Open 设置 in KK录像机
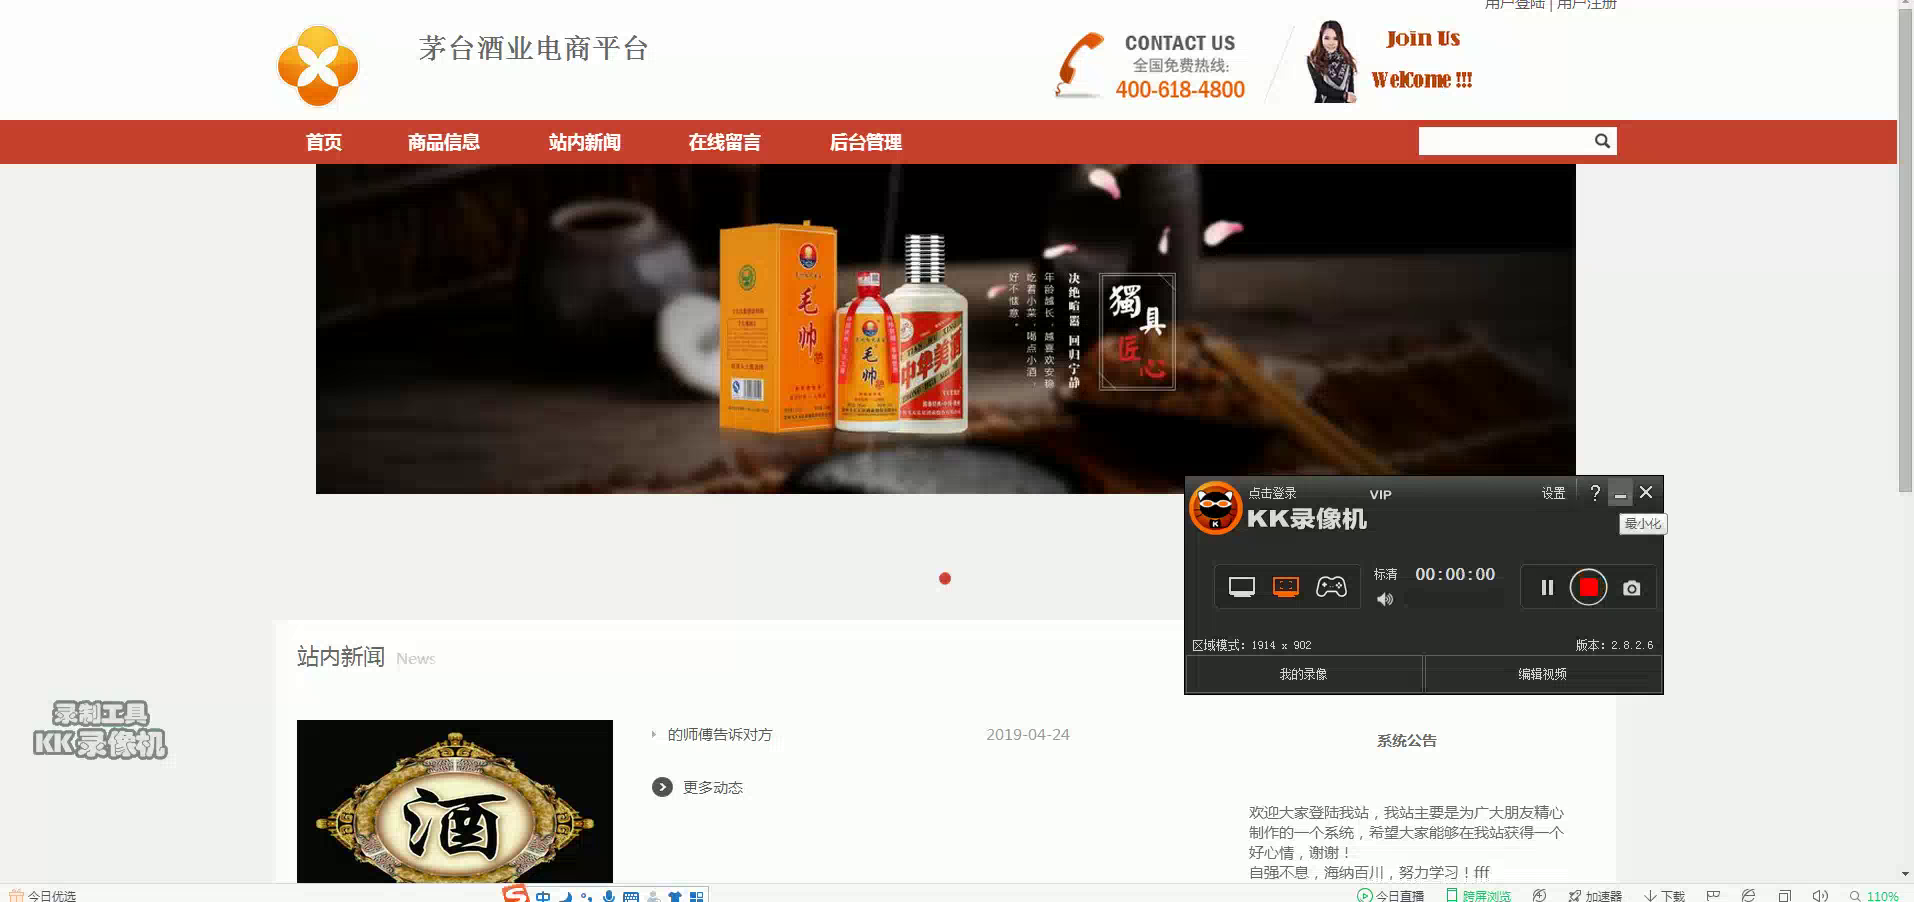This screenshot has width=1914, height=902. (1553, 493)
